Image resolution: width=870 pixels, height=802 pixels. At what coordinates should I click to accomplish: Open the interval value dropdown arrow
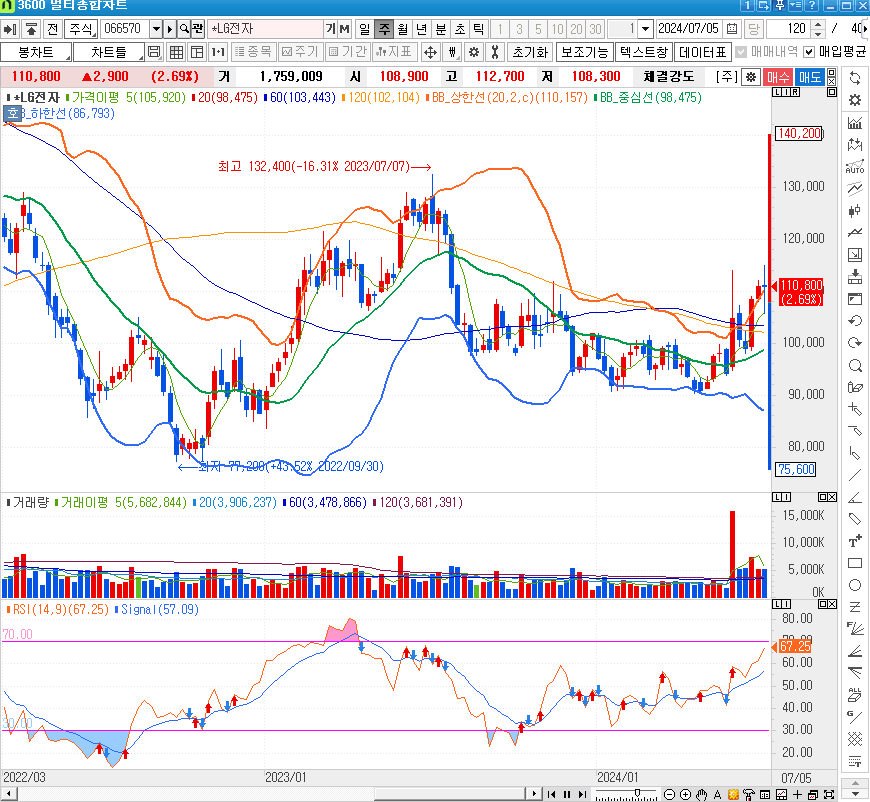[x=645, y=28]
